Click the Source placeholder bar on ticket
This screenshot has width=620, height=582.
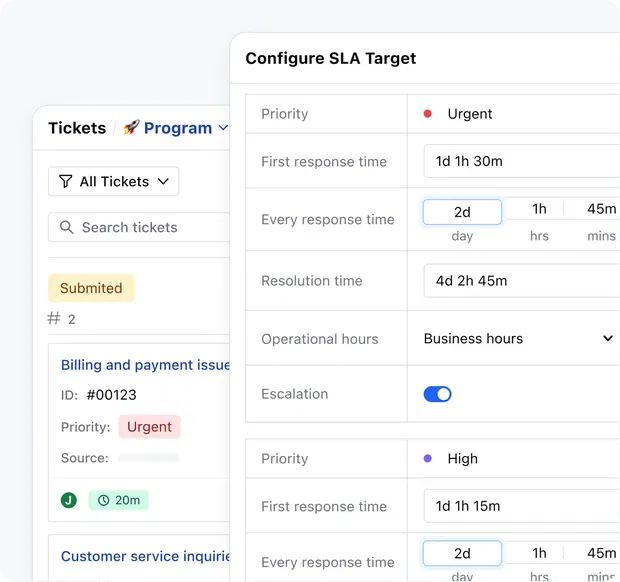(x=149, y=458)
